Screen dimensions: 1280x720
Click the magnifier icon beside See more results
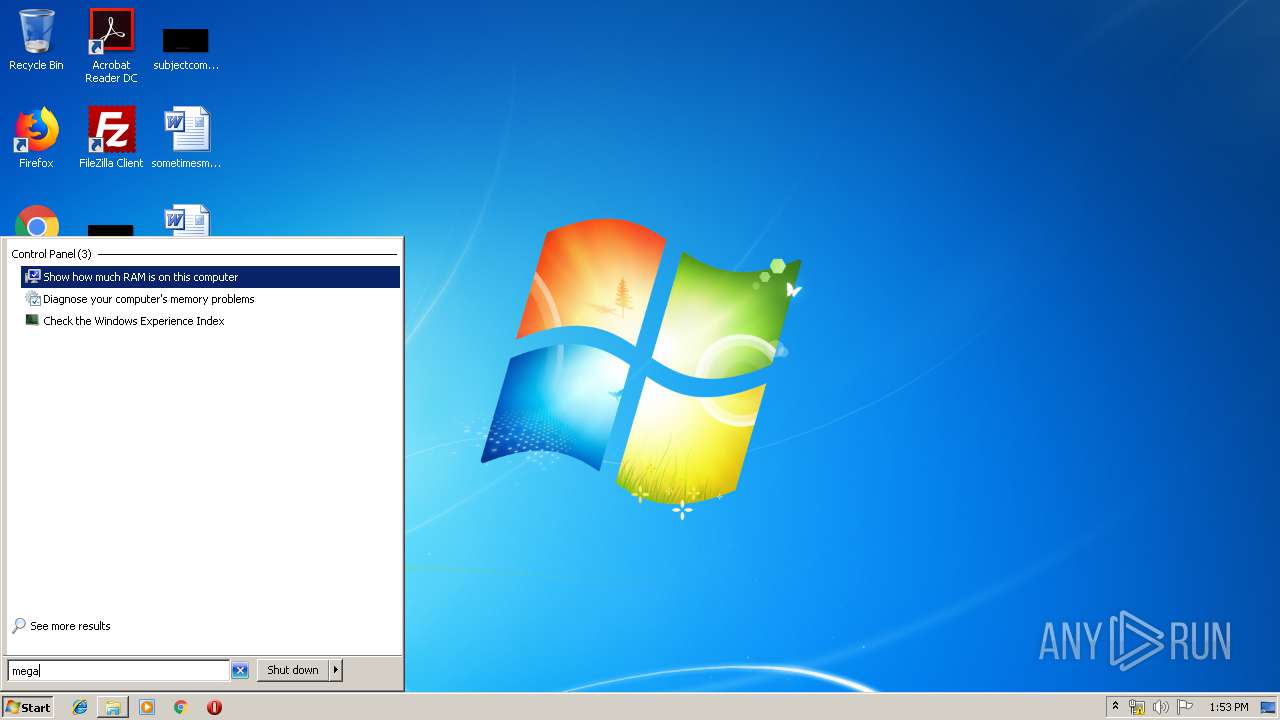click(x=19, y=626)
